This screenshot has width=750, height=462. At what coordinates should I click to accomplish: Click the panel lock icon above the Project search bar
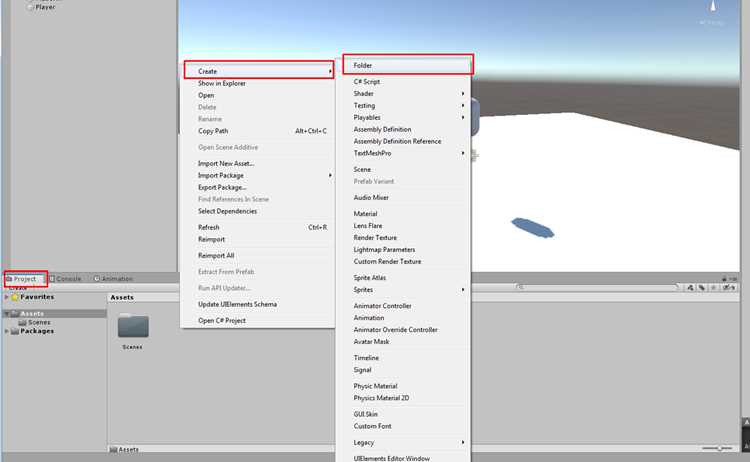[724, 278]
